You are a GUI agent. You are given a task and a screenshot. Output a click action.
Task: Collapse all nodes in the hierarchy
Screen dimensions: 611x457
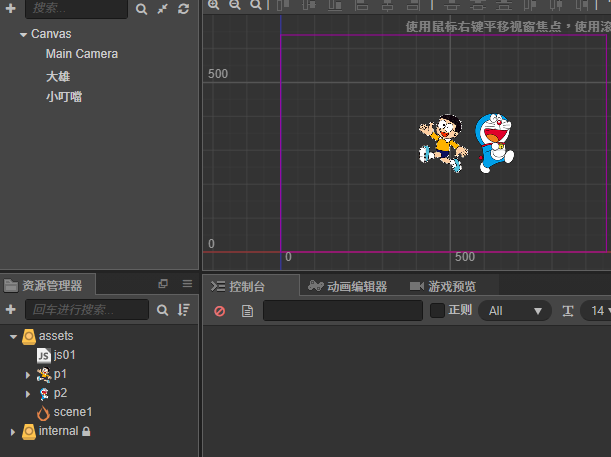point(163,9)
